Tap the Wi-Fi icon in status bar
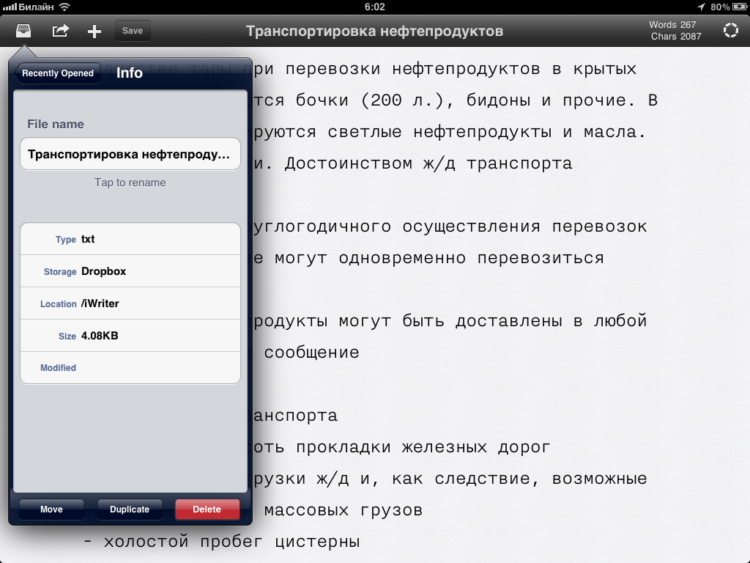 point(64,7)
